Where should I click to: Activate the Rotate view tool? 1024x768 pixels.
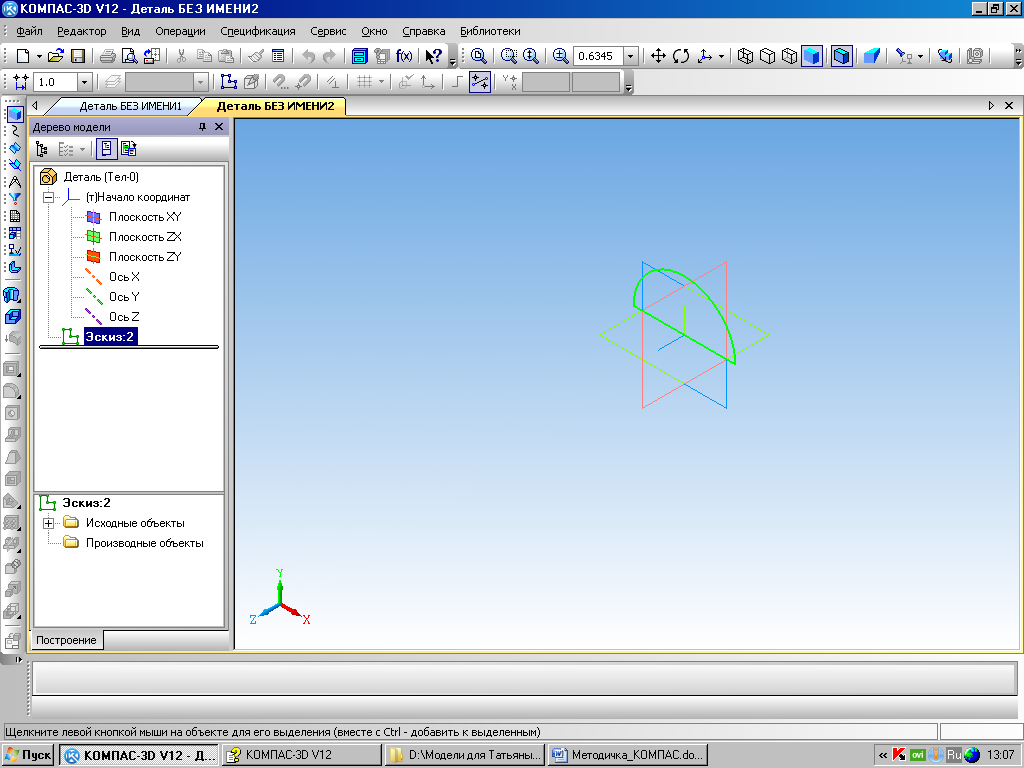point(681,56)
